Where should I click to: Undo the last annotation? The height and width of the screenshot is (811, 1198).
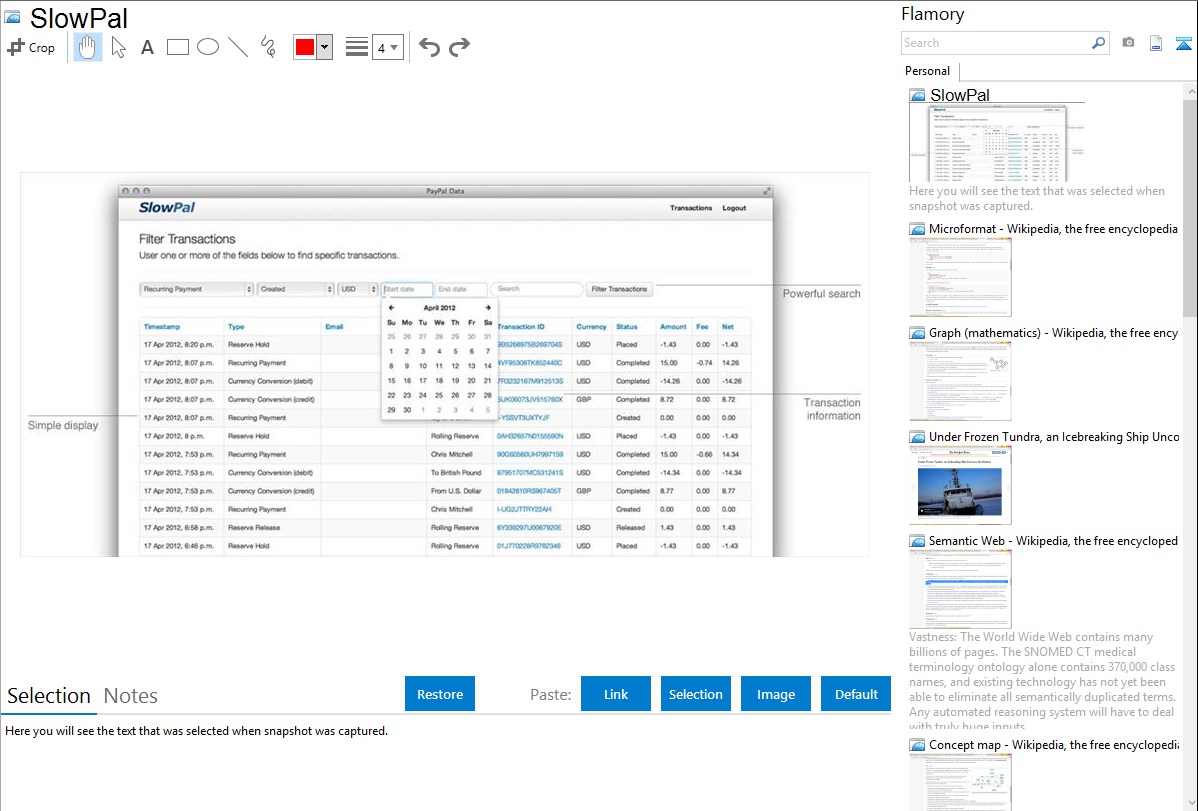click(x=429, y=47)
